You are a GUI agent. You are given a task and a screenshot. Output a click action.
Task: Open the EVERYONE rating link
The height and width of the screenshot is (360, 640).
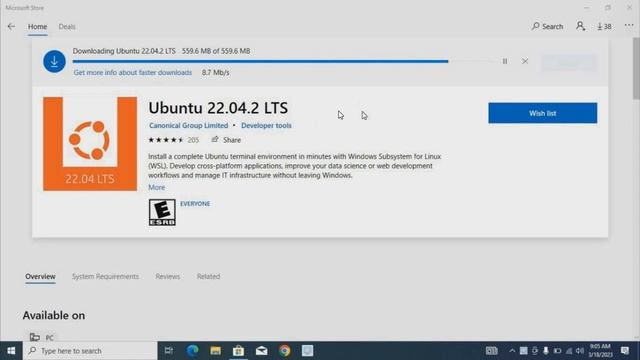coord(195,204)
